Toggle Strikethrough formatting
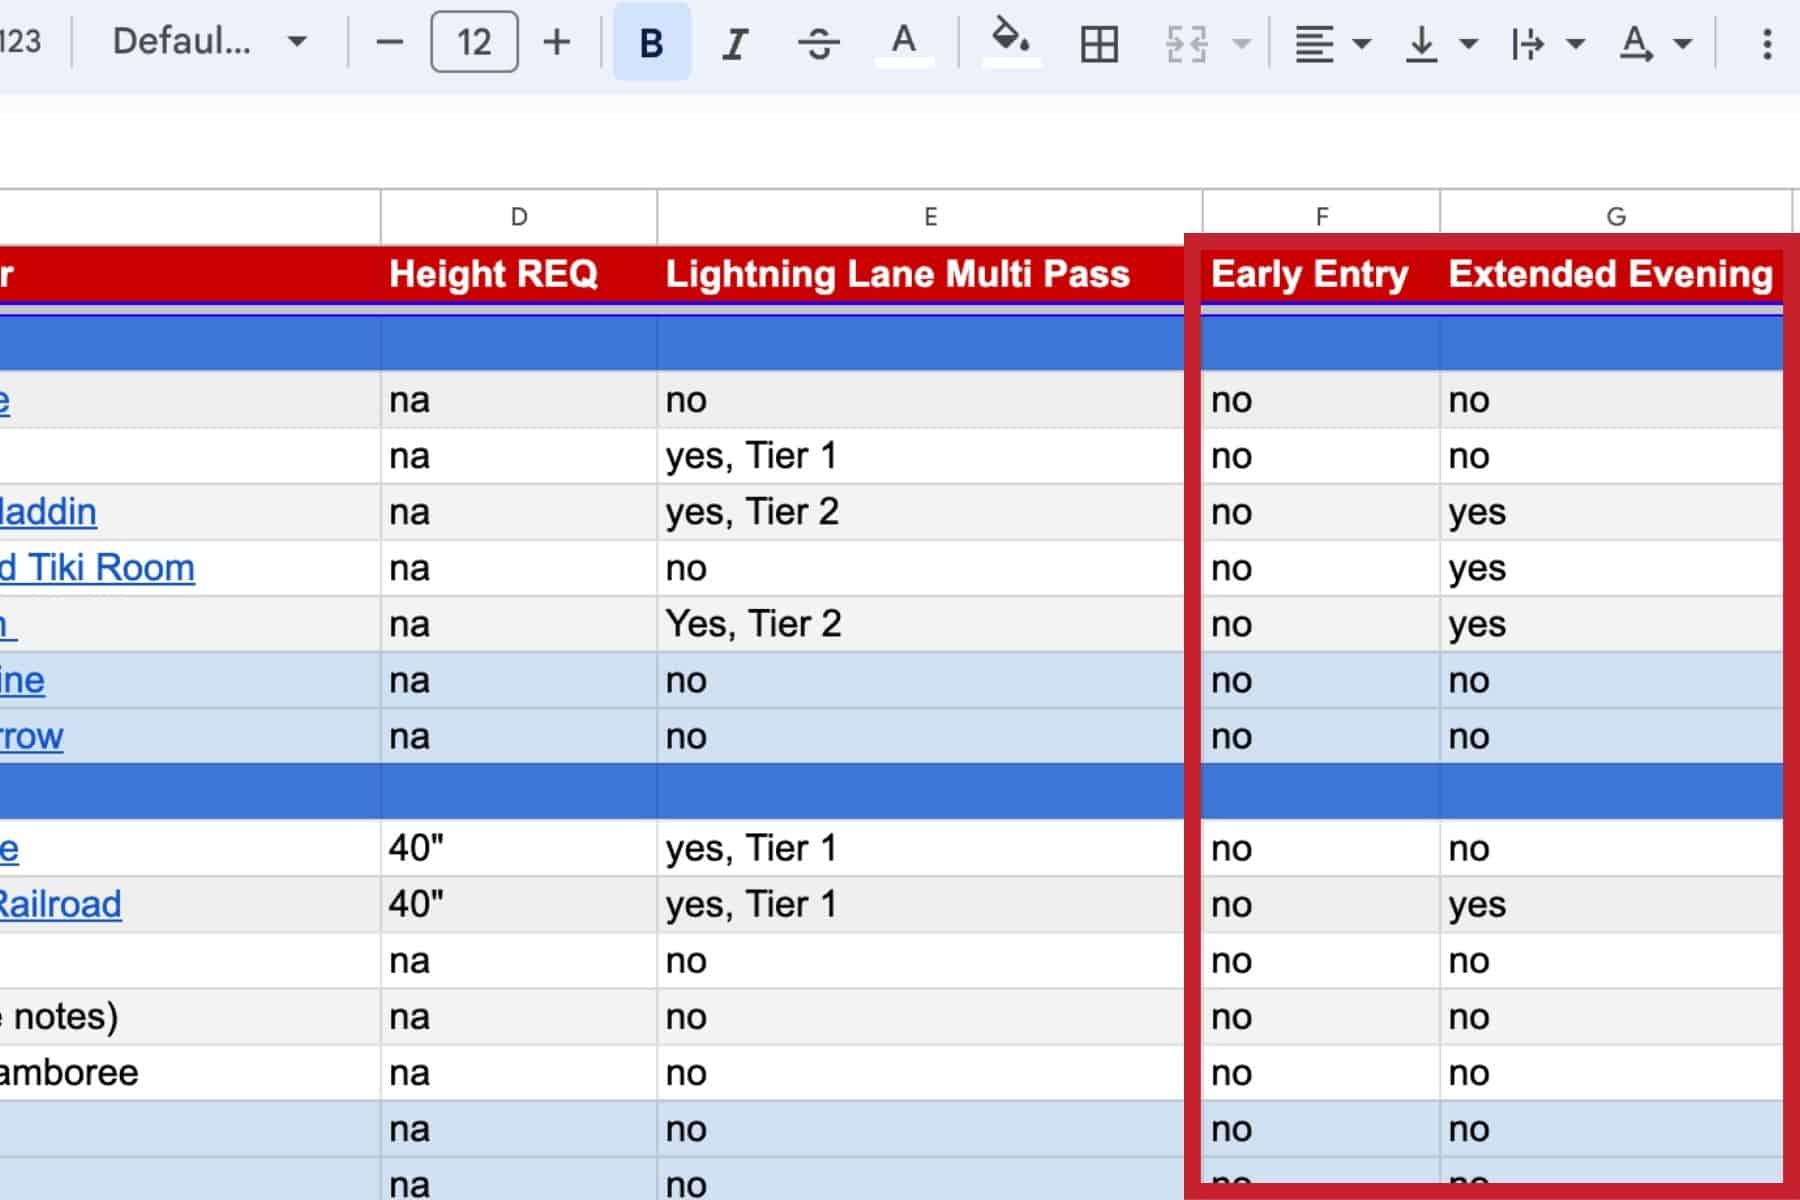The height and width of the screenshot is (1200, 1800). 819,42
